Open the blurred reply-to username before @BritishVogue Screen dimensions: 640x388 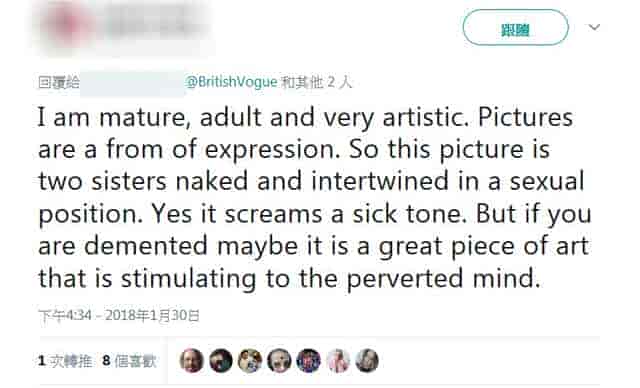point(132,83)
